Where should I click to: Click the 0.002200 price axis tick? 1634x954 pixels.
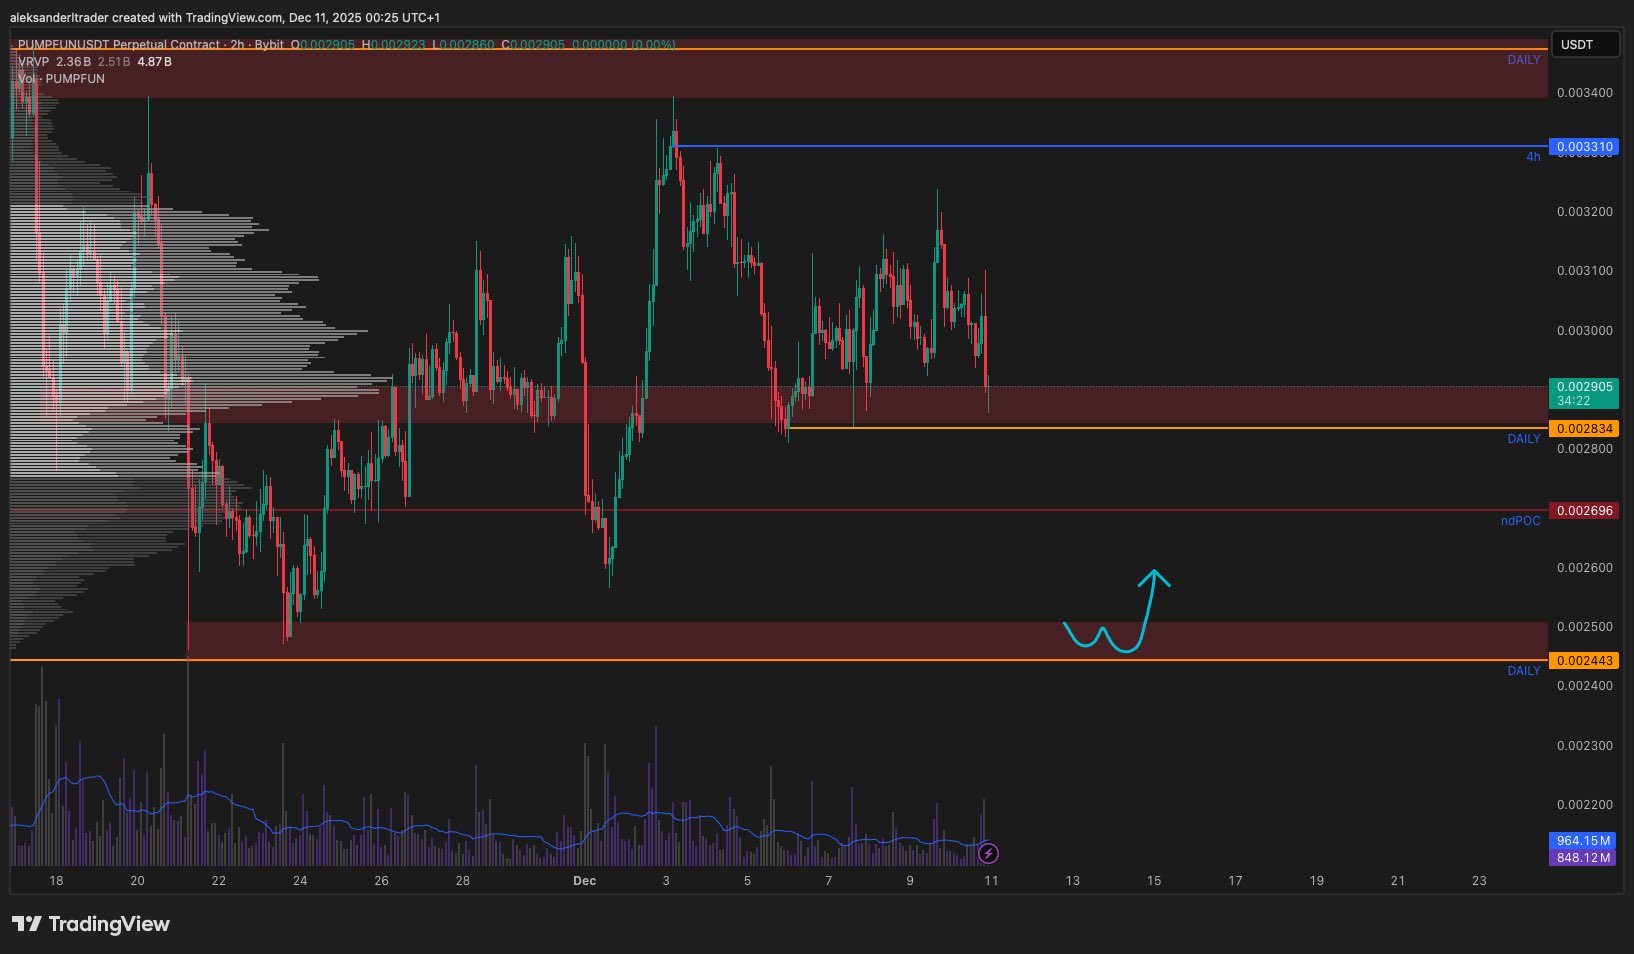1584,805
